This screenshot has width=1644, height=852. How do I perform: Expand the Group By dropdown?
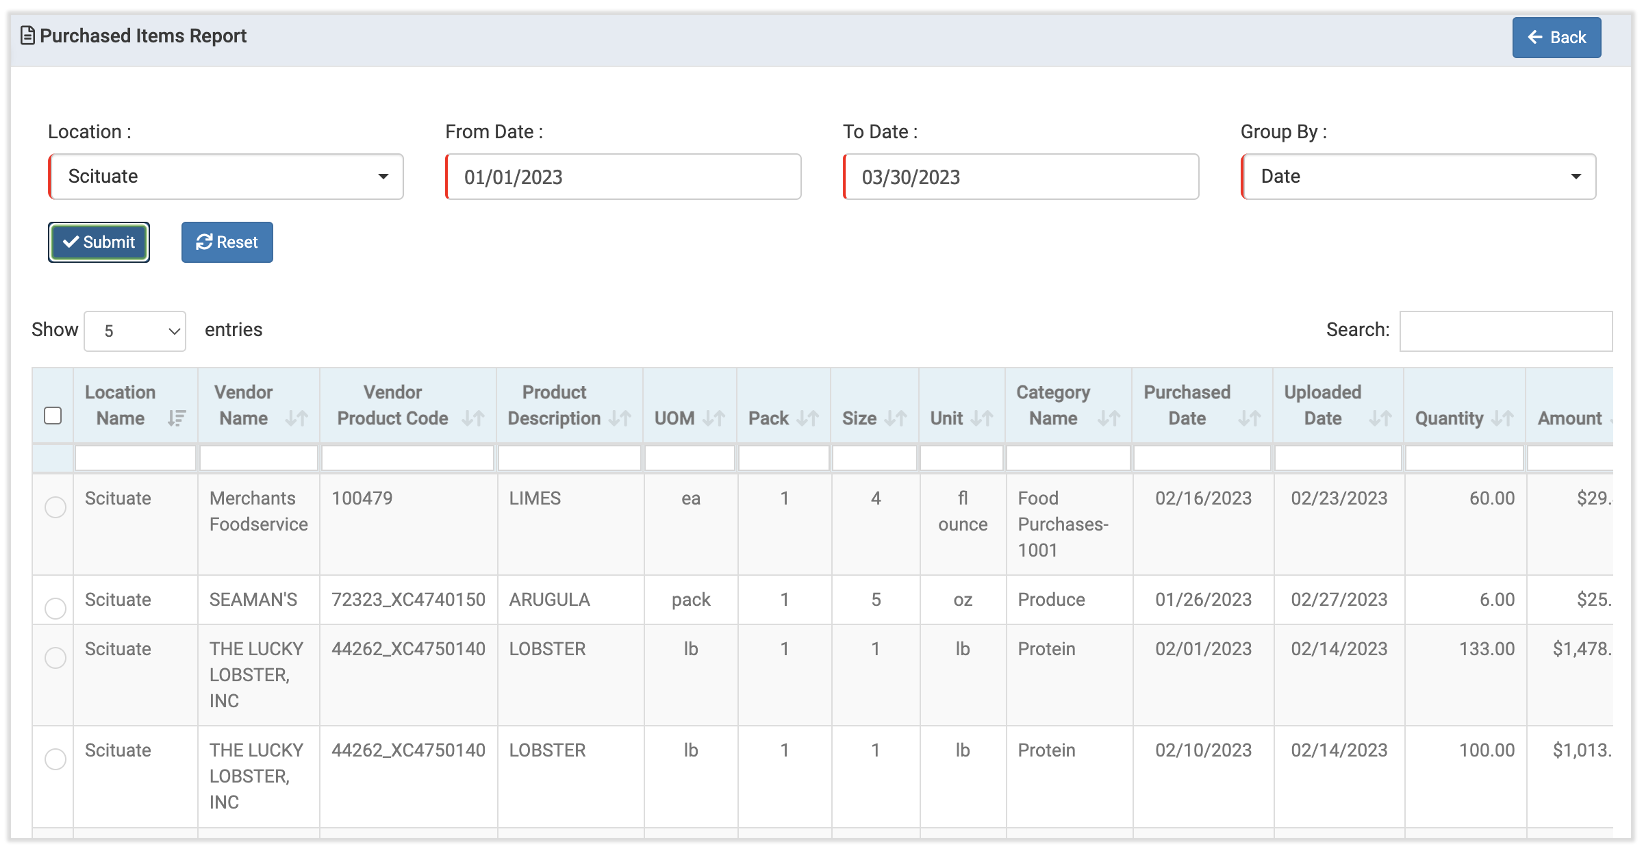point(1418,177)
